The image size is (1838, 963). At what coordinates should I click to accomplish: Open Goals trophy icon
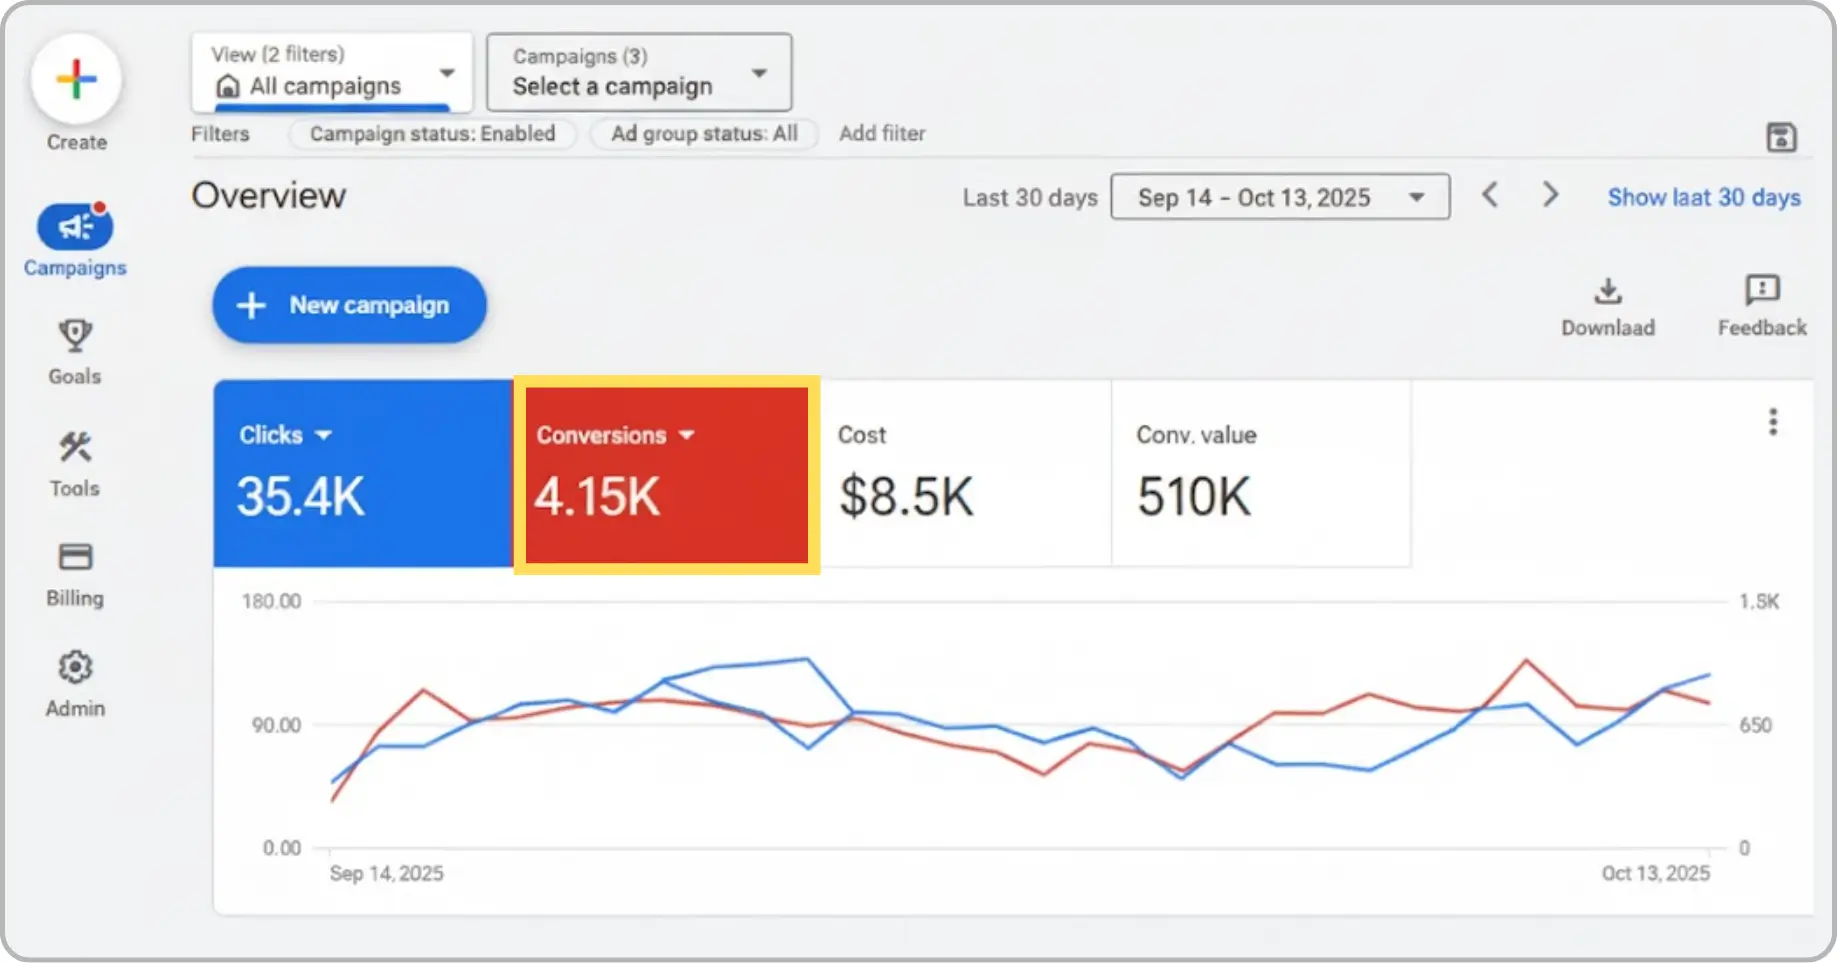tap(75, 336)
